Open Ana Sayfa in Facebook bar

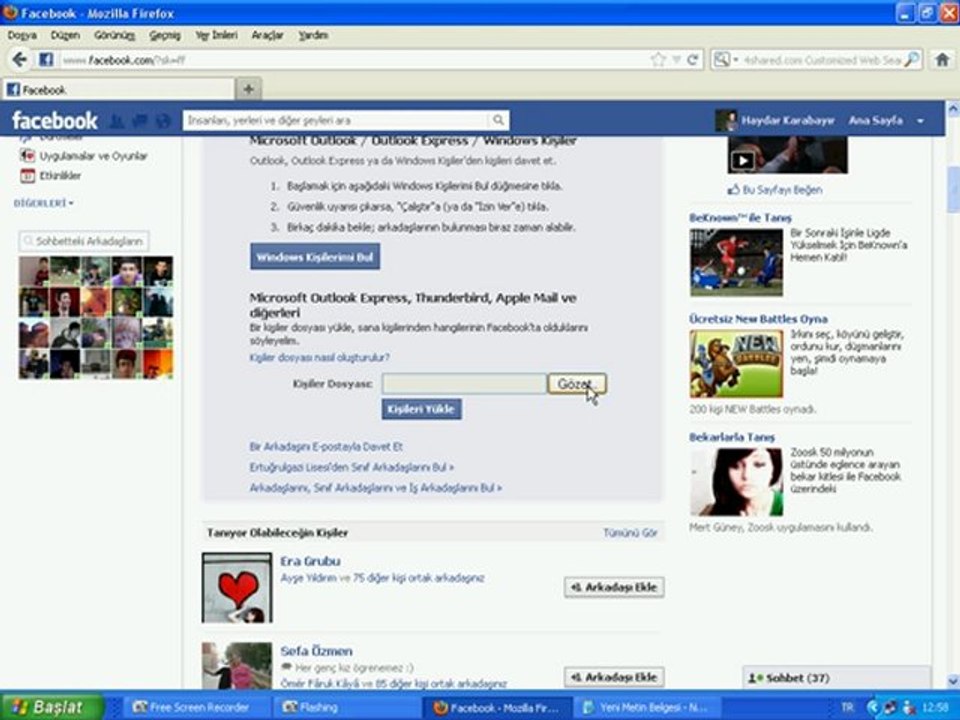tap(876, 121)
